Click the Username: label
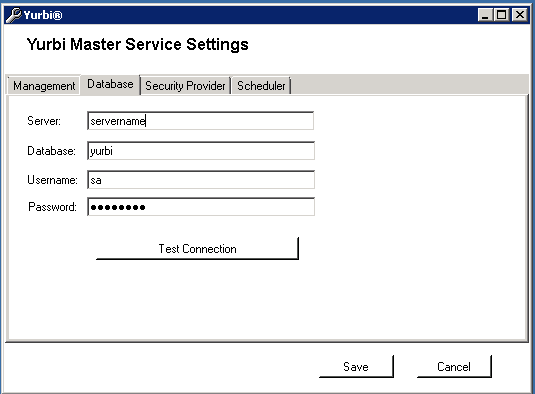The height and width of the screenshot is (394, 535). 53,180
